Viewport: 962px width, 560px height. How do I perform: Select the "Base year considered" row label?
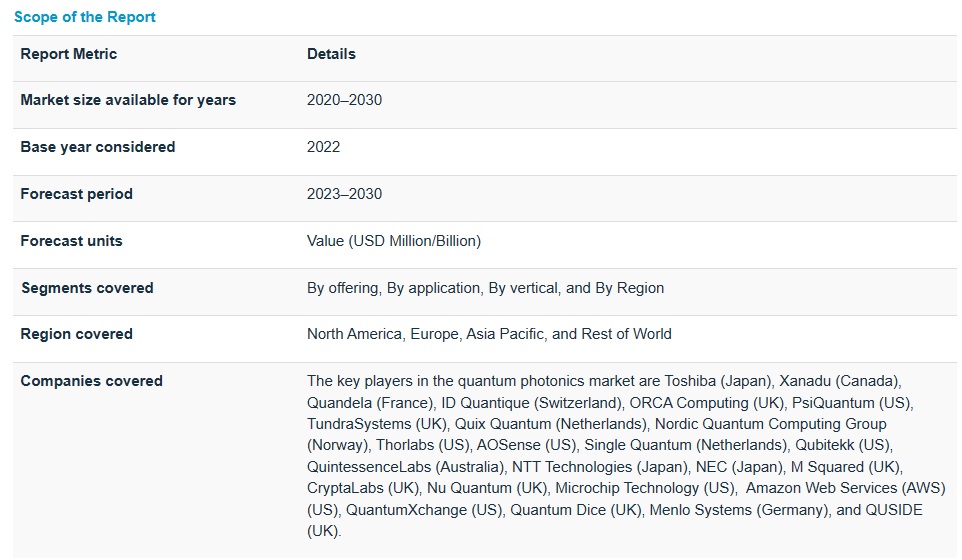pos(98,147)
